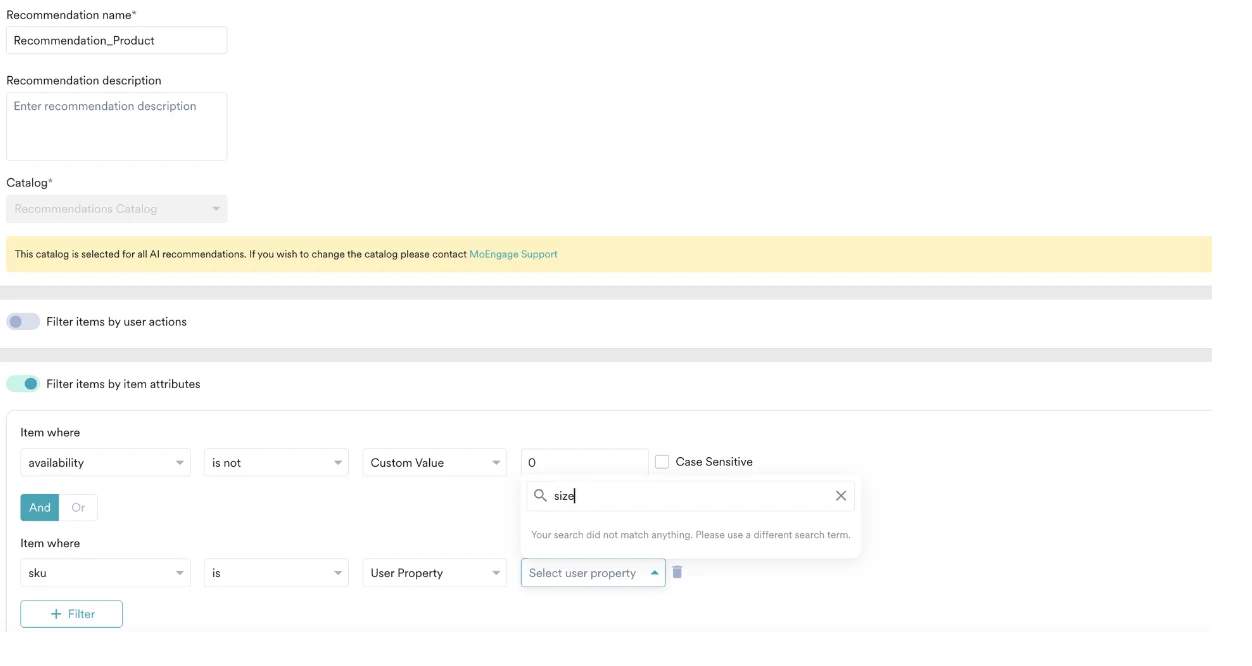Click the 'Item where' label above sku
This screenshot has width=1252, height=666.
[x=50, y=543]
